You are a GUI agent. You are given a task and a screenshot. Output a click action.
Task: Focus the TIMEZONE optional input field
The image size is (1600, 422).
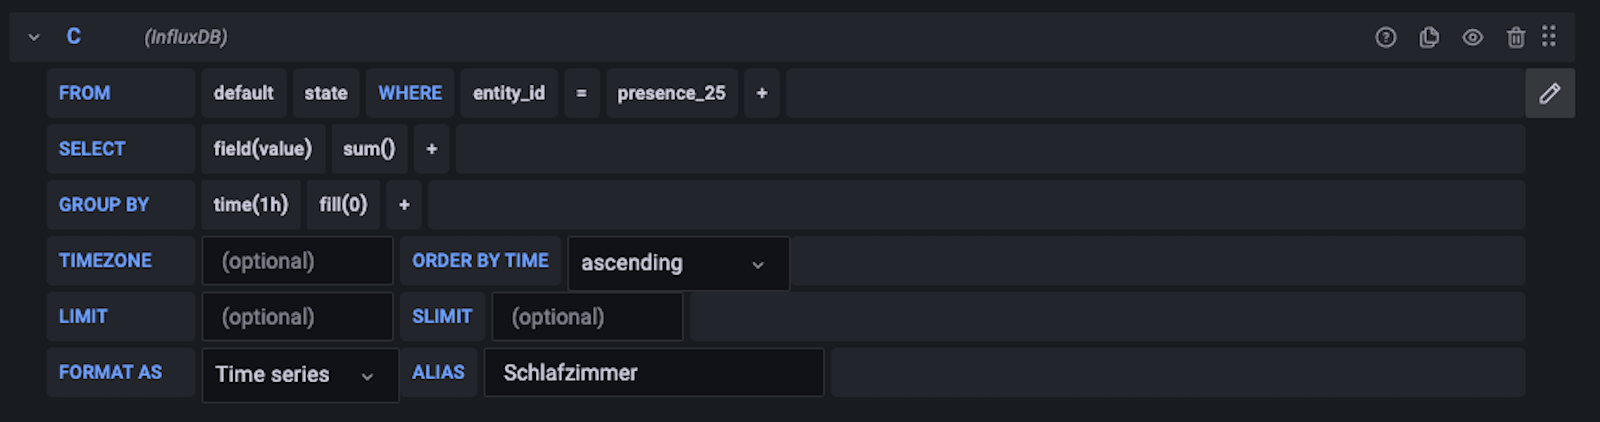click(297, 261)
